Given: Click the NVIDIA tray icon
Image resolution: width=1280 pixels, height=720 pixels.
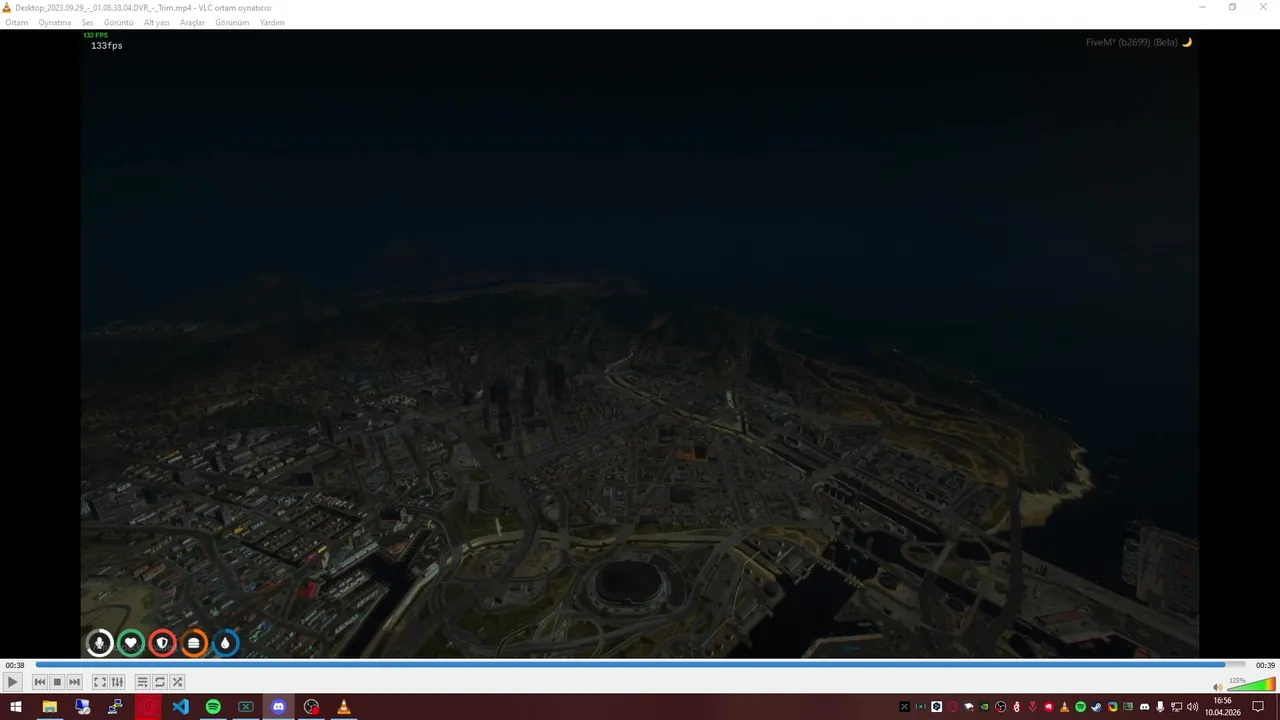Looking at the screenshot, I should coord(984,707).
